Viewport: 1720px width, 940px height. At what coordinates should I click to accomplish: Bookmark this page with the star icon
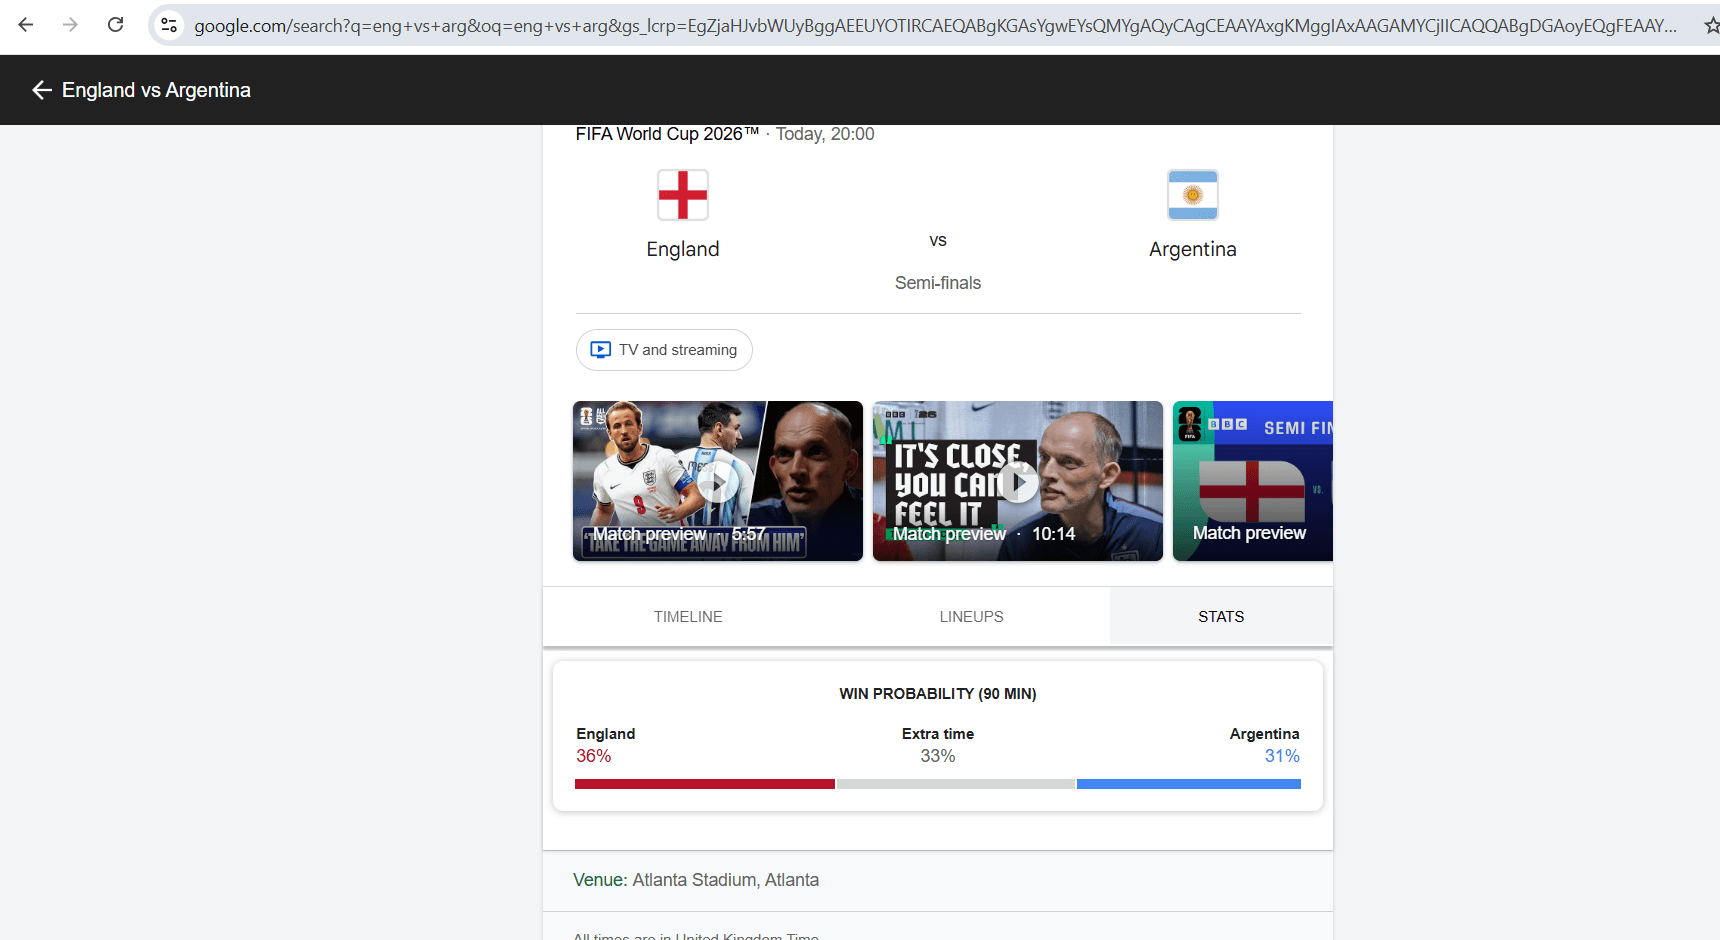pyautogui.click(x=1712, y=25)
